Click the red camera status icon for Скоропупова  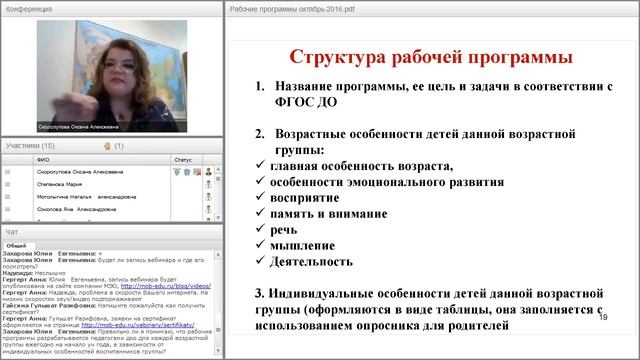(x=197, y=172)
